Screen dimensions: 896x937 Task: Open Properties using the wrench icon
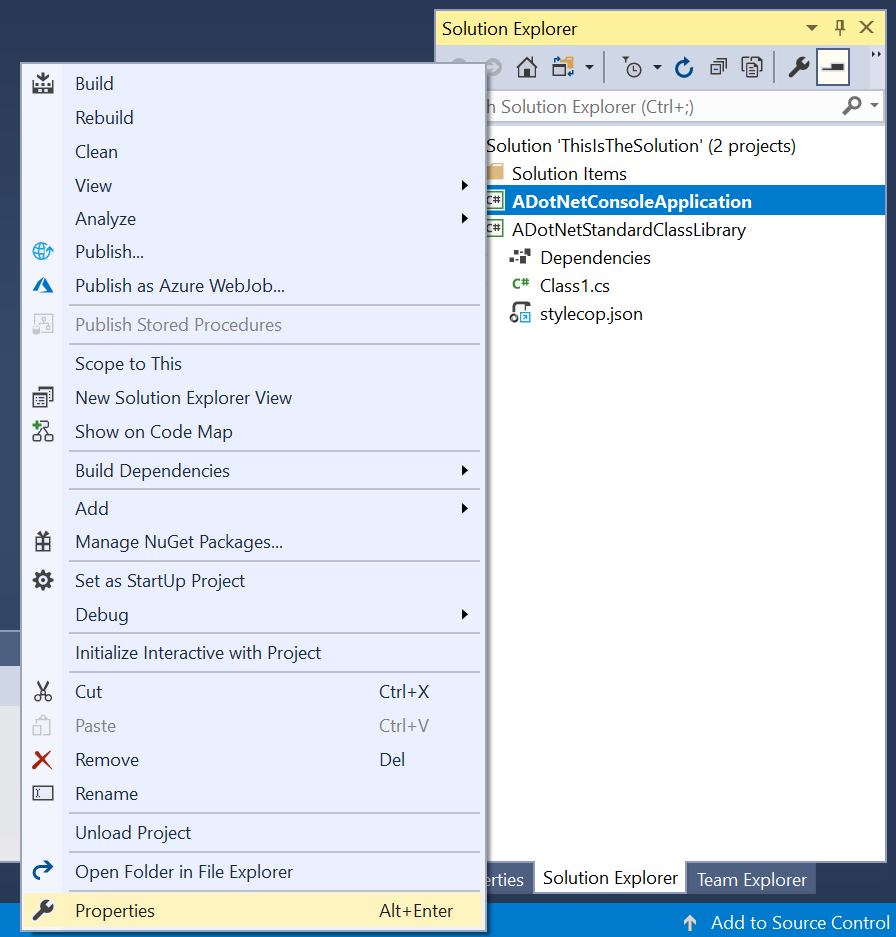[798, 67]
